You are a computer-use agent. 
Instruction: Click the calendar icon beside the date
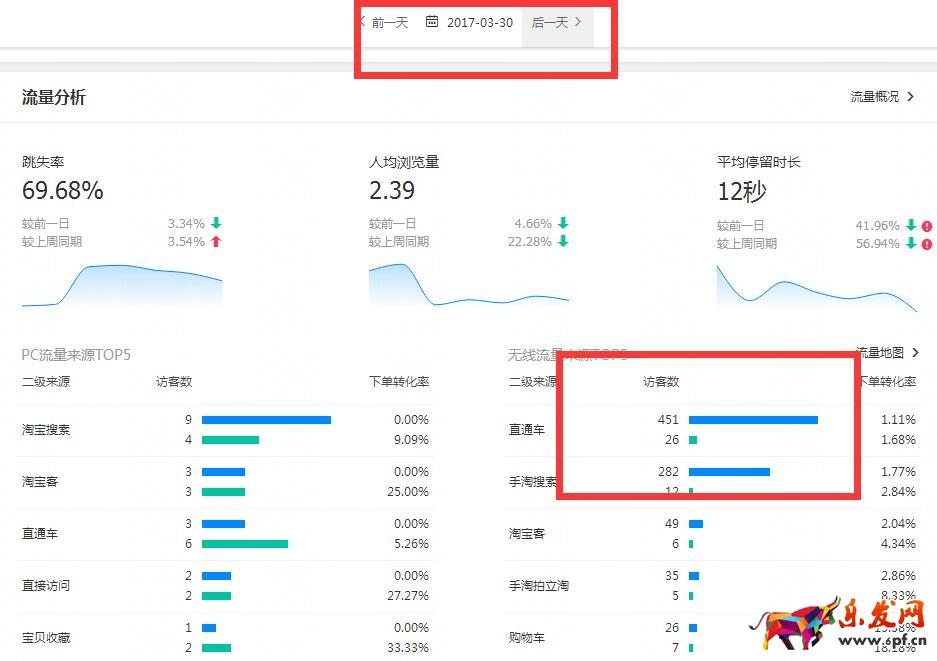[x=432, y=22]
